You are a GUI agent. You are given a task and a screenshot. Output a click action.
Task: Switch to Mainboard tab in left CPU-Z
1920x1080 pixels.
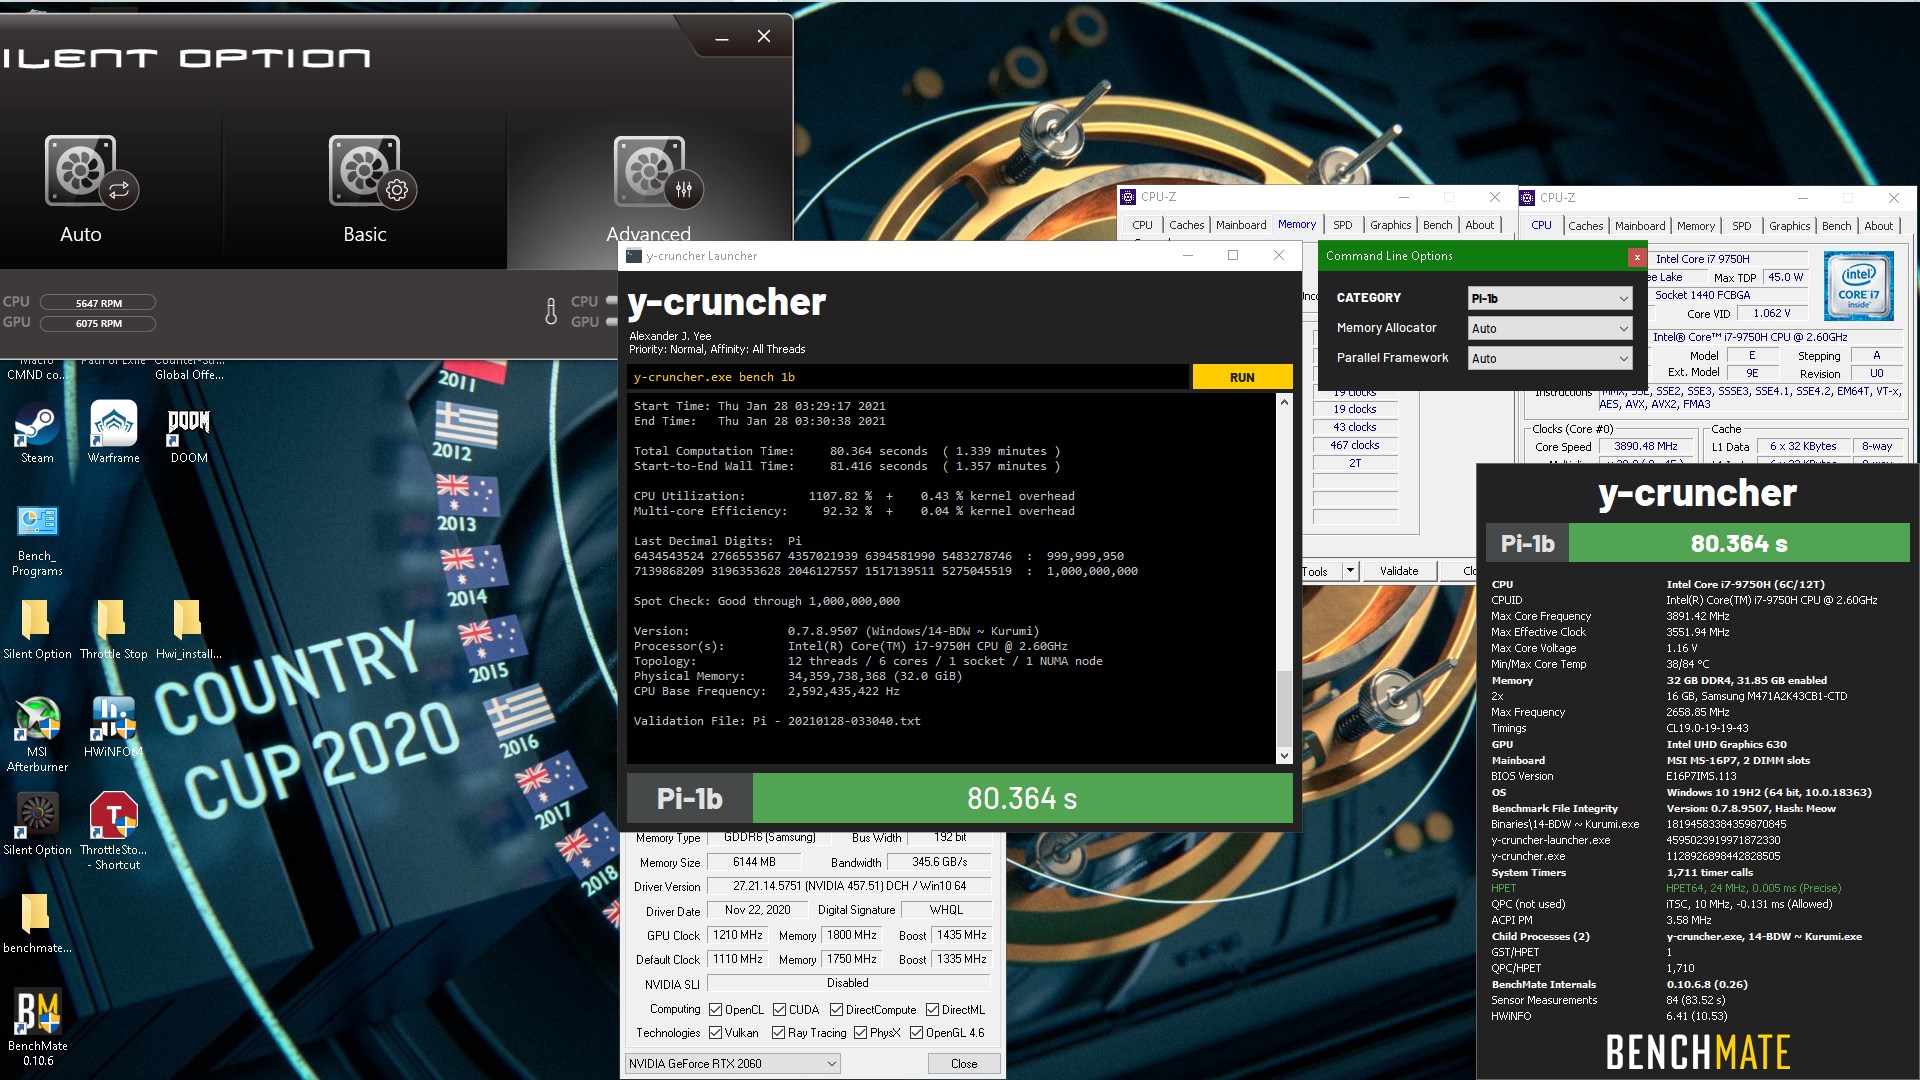pyautogui.click(x=1241, y=225)
